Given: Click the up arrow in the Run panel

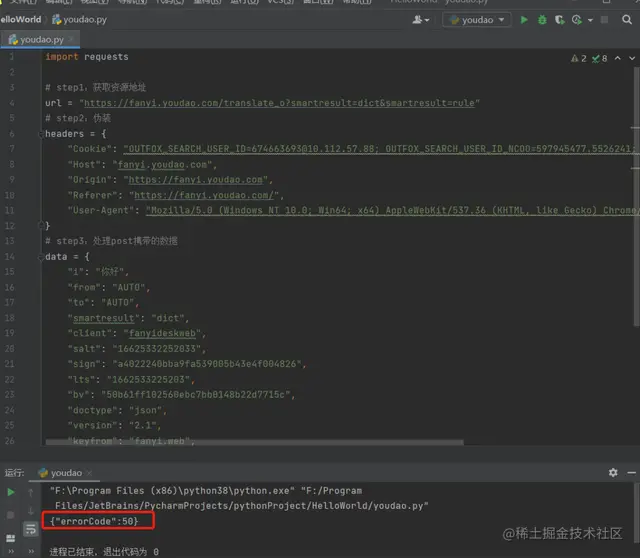Looking at the screenshot, I should click(31, 493).
